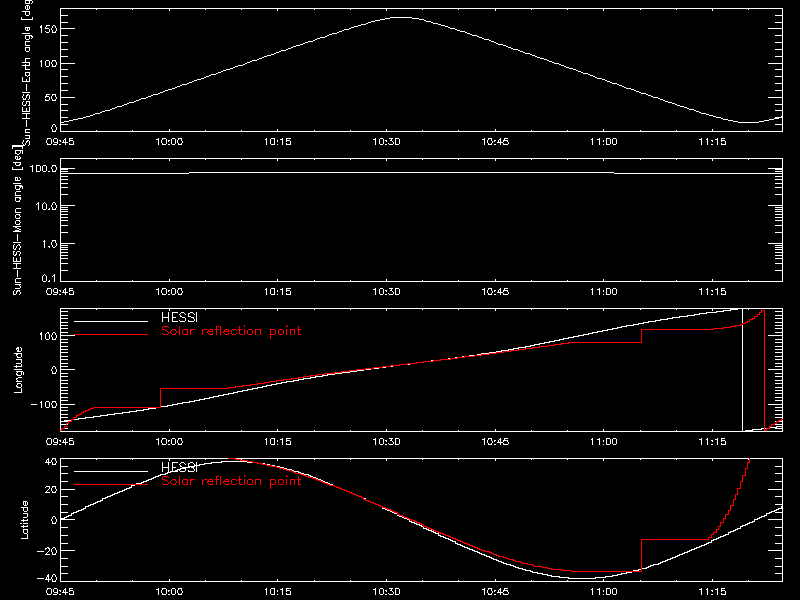Click the 50 tick on Earth angle axis
Screen dimensions: 800x600
point(51,97)
